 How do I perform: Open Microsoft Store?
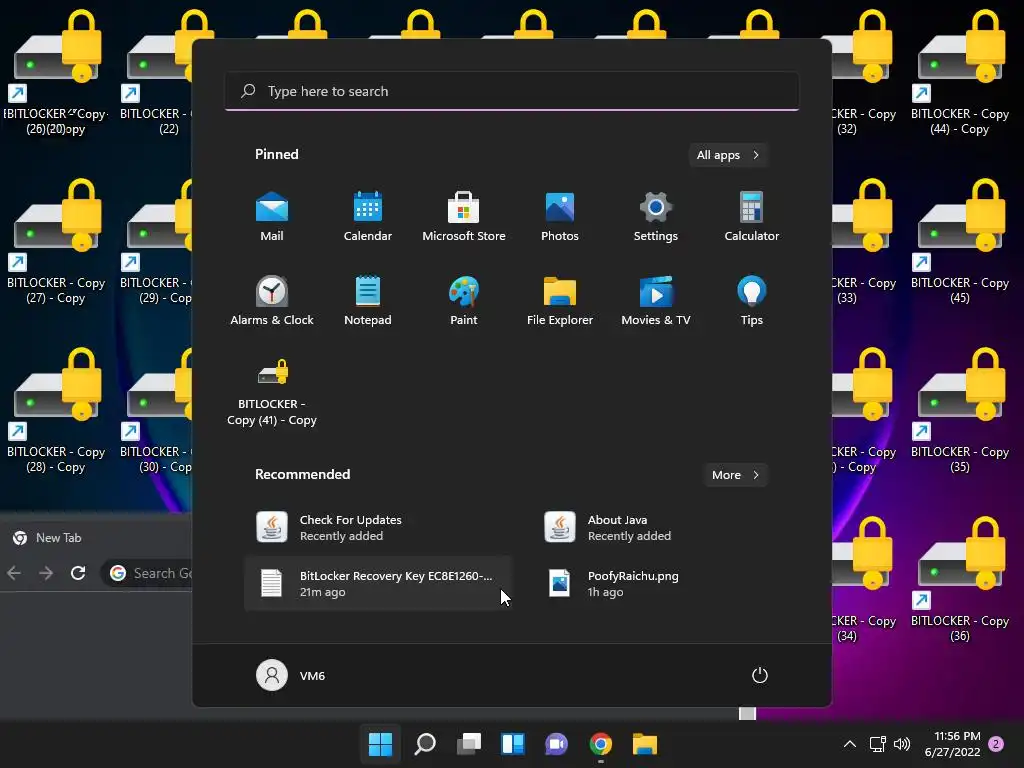[x=464, y=216]
